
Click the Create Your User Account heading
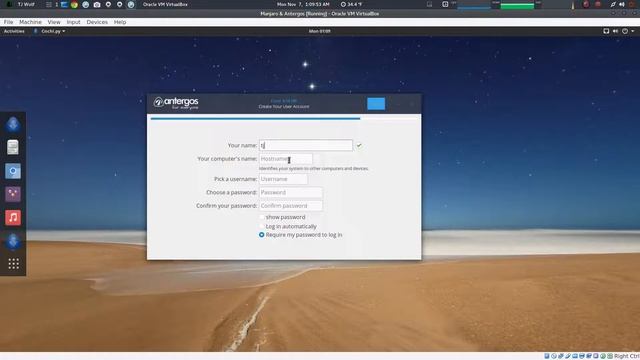point(284,107)
